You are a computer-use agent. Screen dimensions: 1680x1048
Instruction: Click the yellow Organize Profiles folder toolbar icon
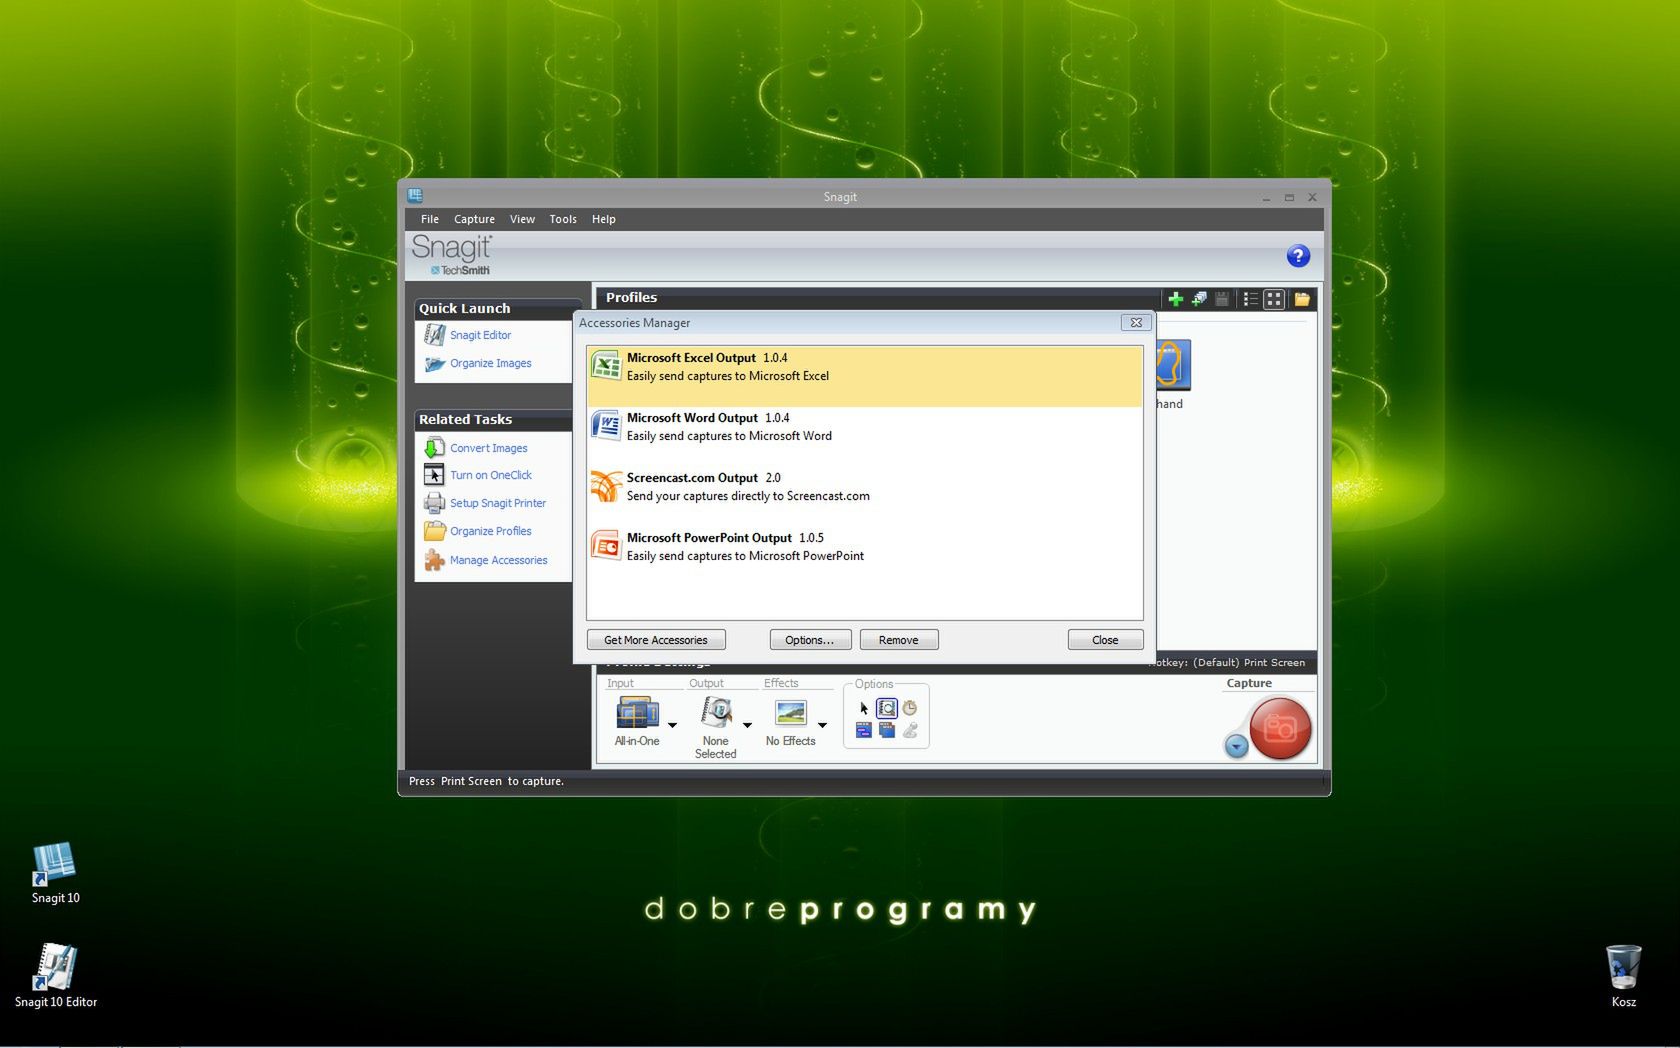coord(1302,299)
